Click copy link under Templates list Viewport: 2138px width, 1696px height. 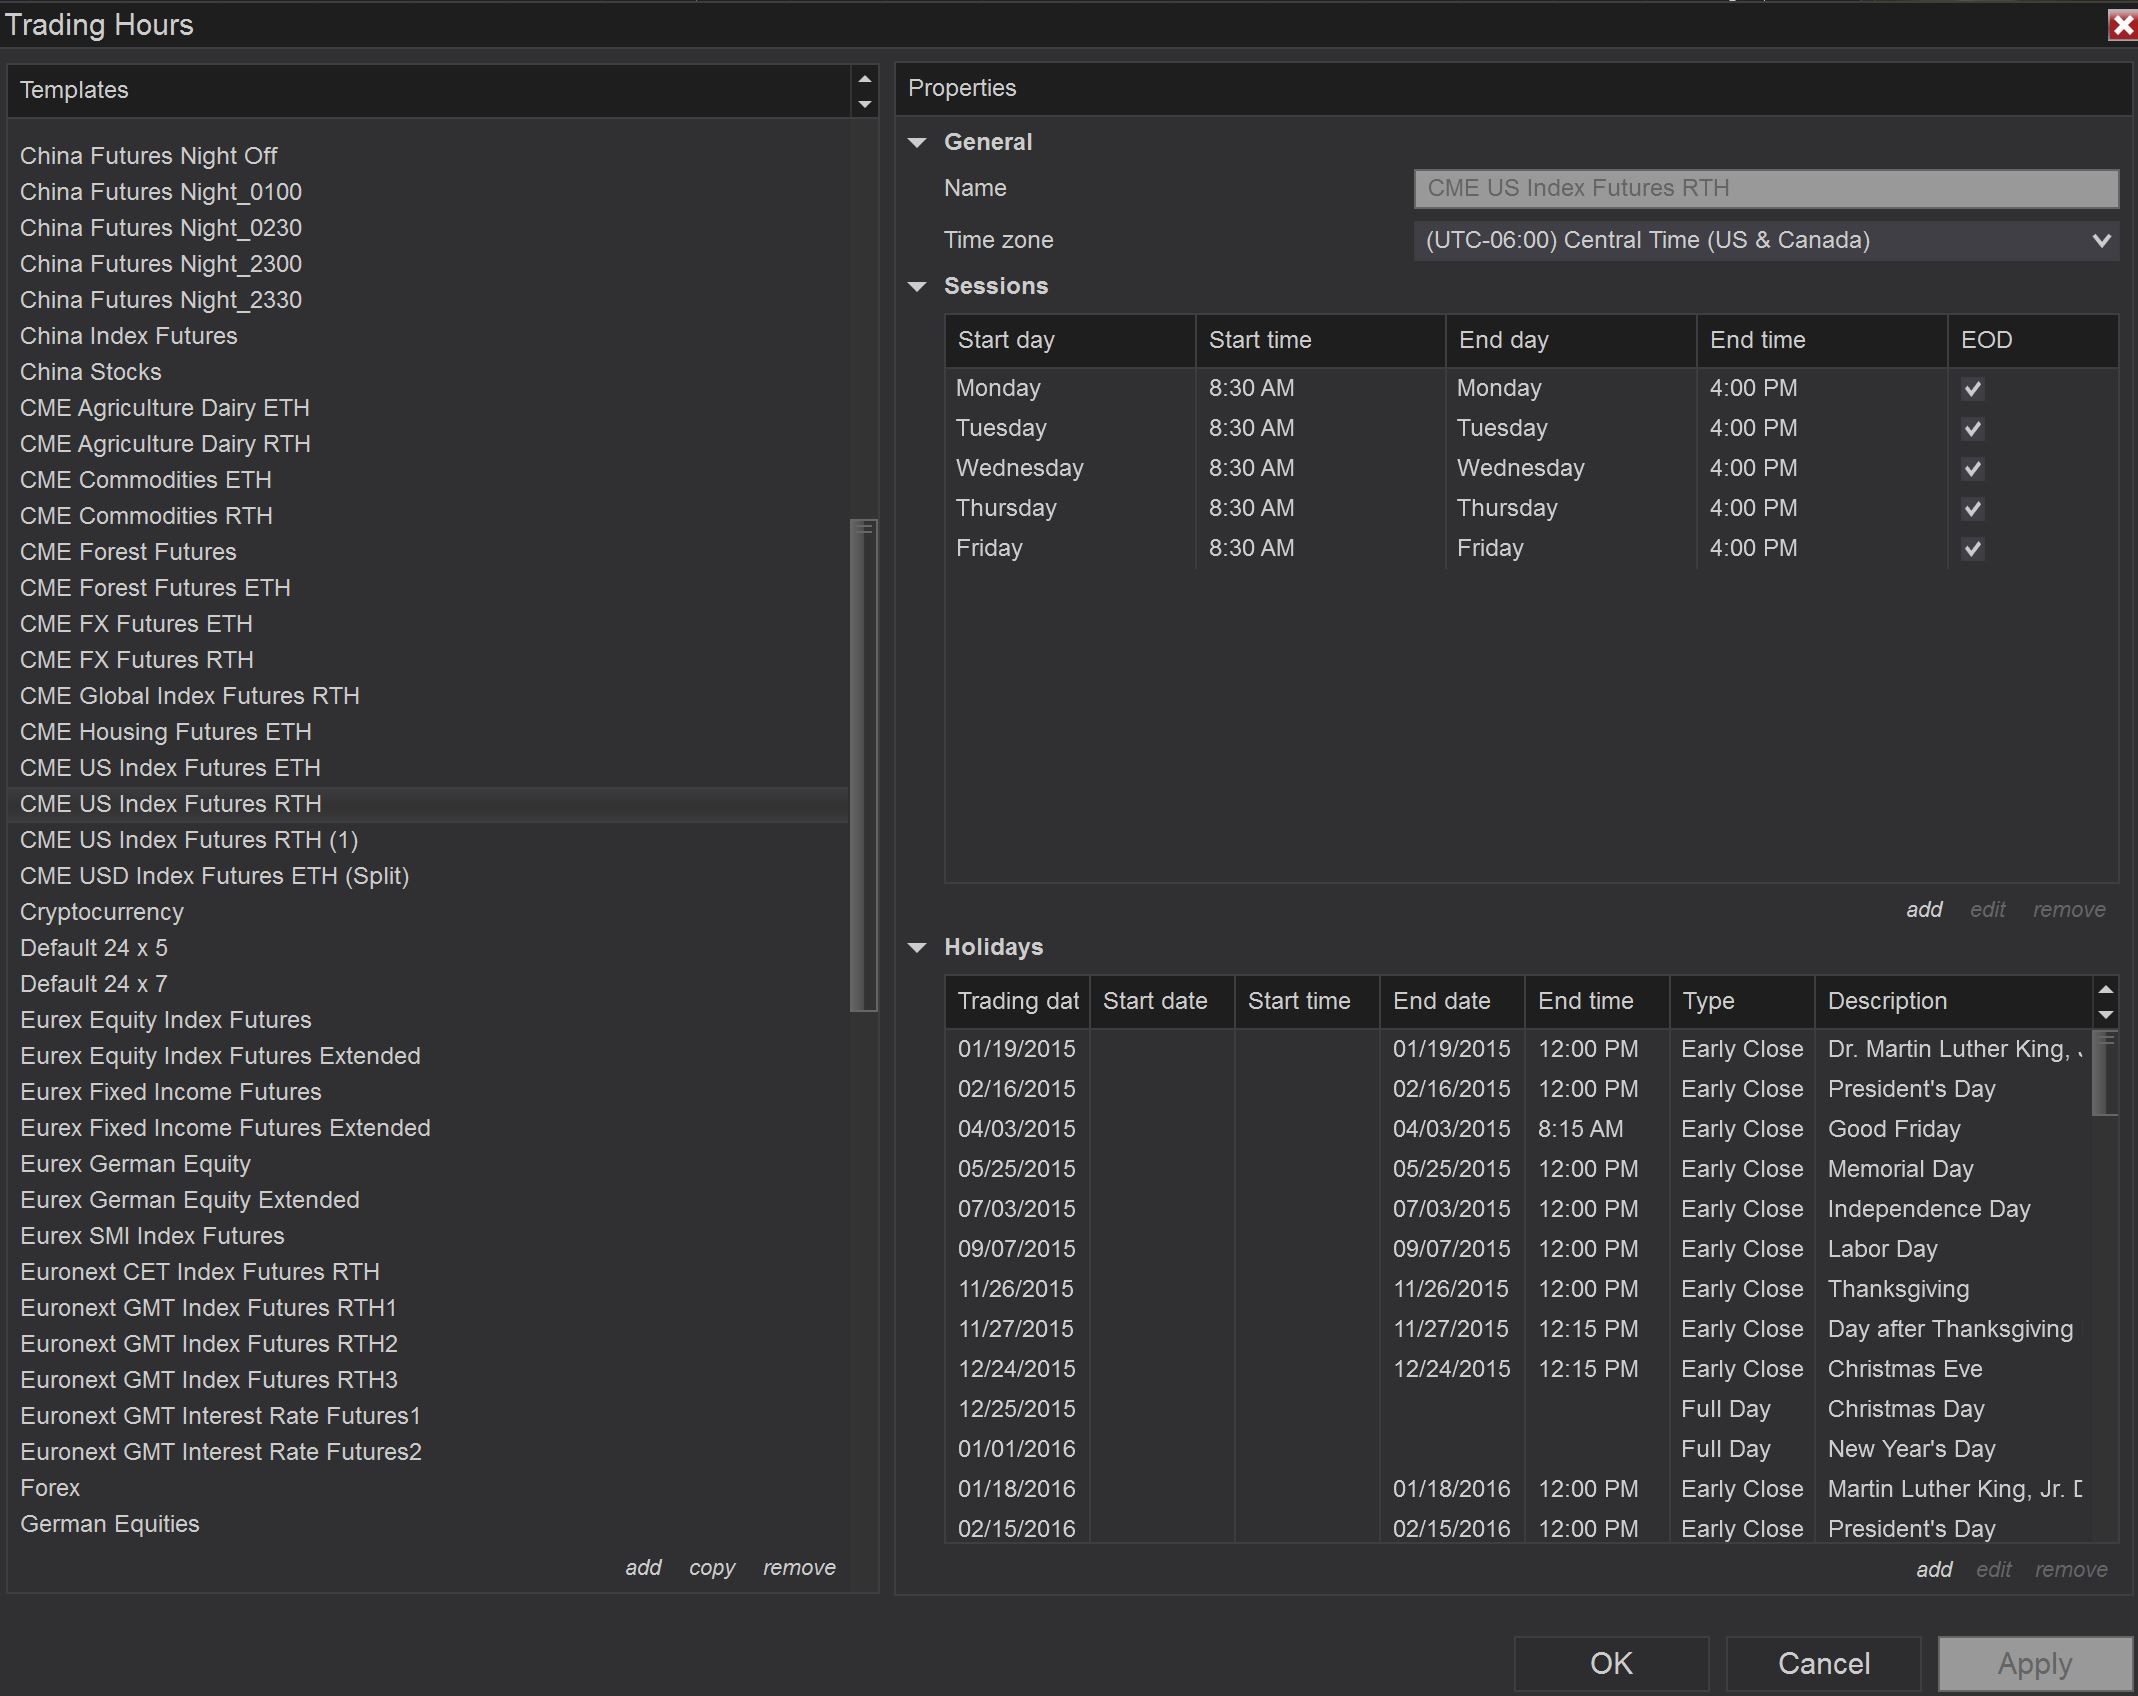point(711,1567)
